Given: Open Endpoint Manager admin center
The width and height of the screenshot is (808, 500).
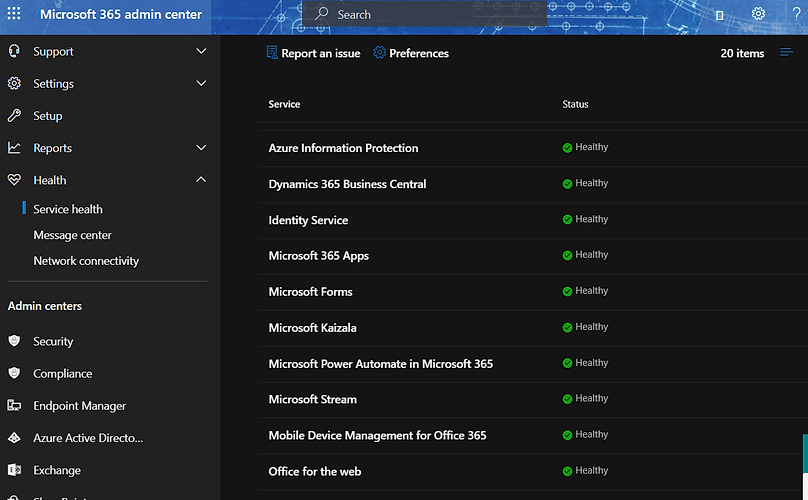Looking at the screenshot, I should coord(79,406).
